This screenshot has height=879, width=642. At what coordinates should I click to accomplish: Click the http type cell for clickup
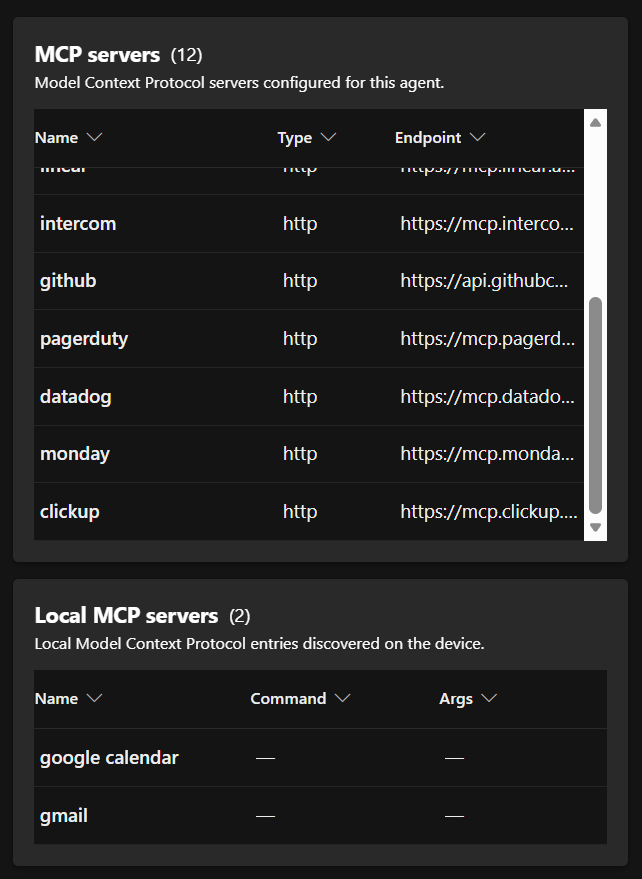coord(300,511)
